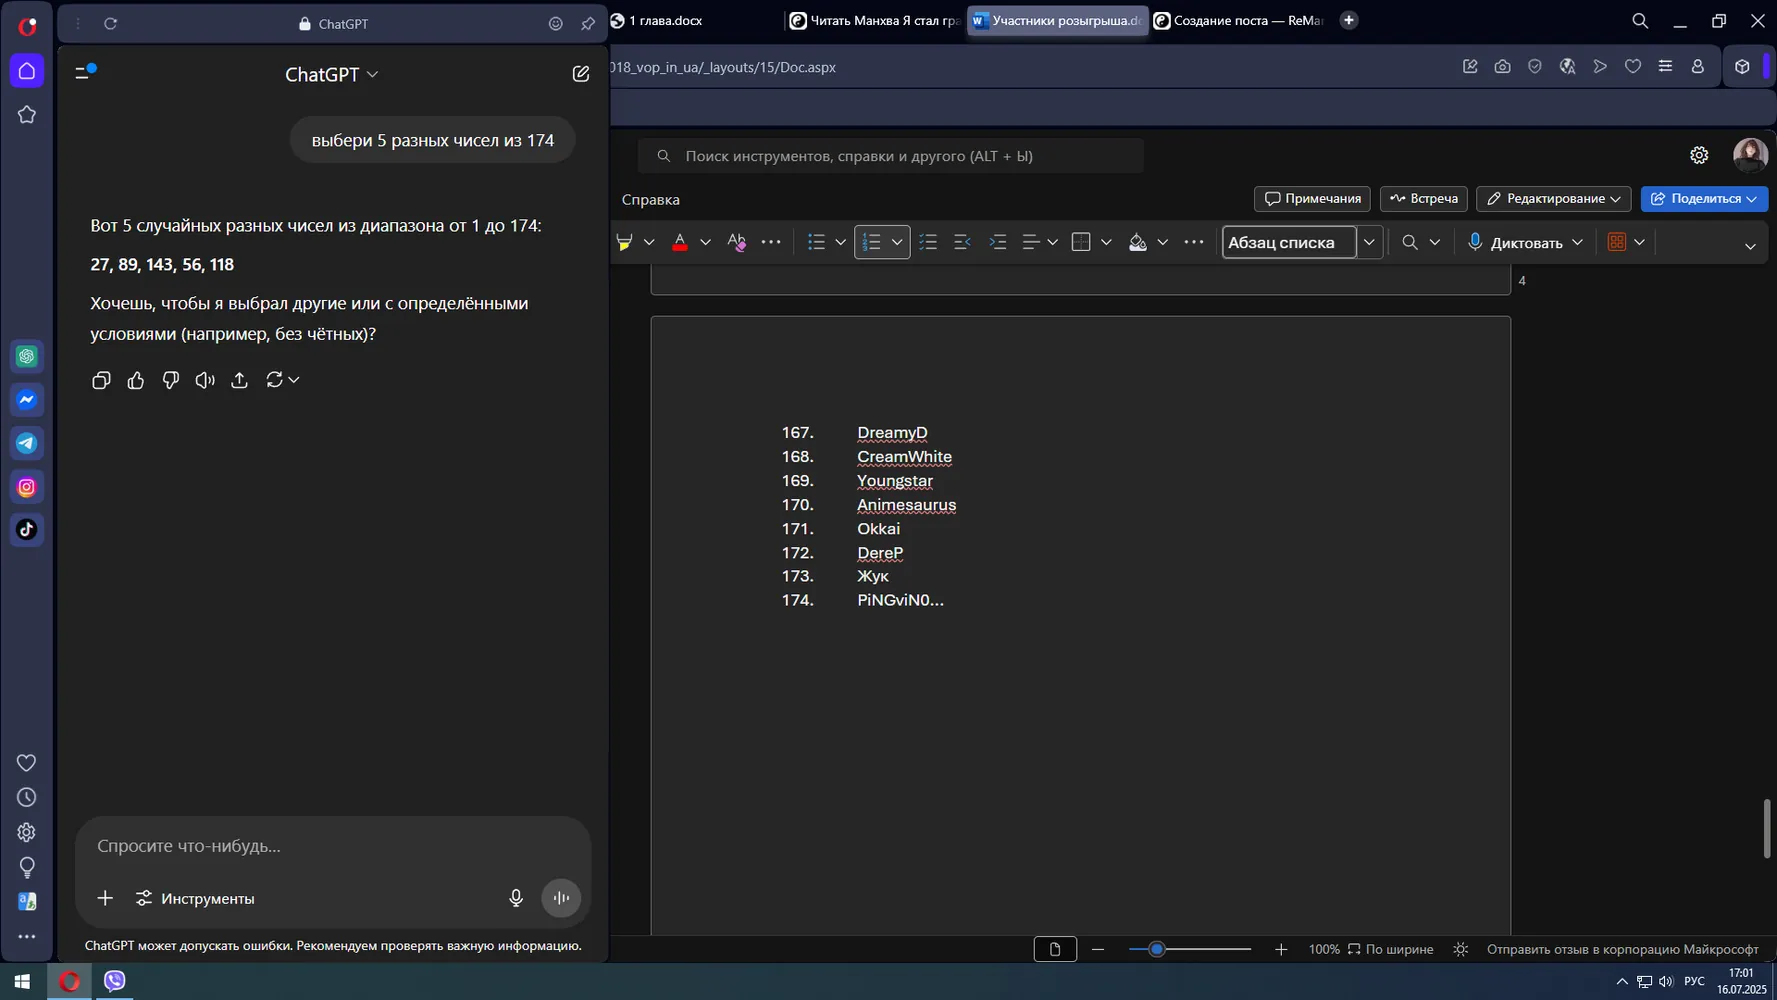Adjust the document zoom slider
This screenshot has width=1777, height=1000.
click(1157, 949)
